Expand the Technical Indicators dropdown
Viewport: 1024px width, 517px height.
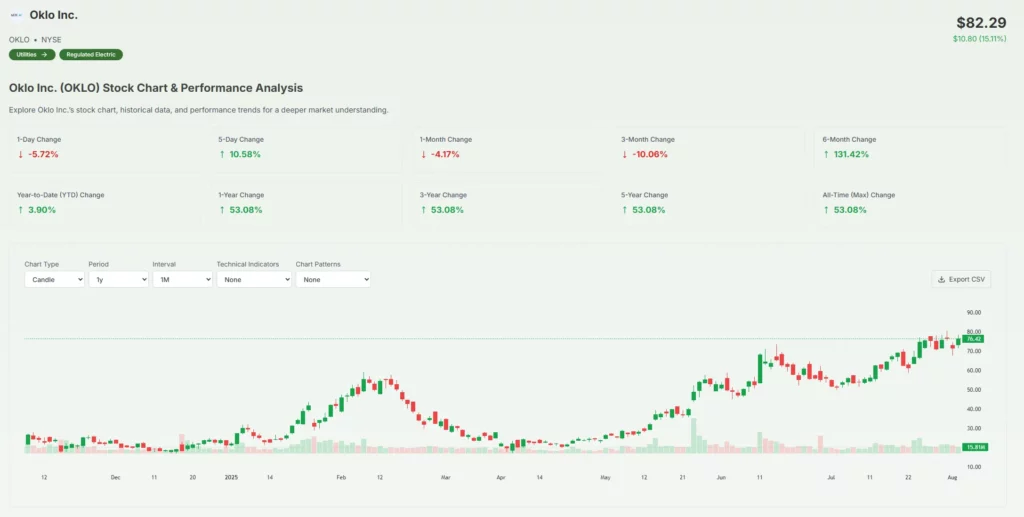pyautogui.click(x=254, y=280)
